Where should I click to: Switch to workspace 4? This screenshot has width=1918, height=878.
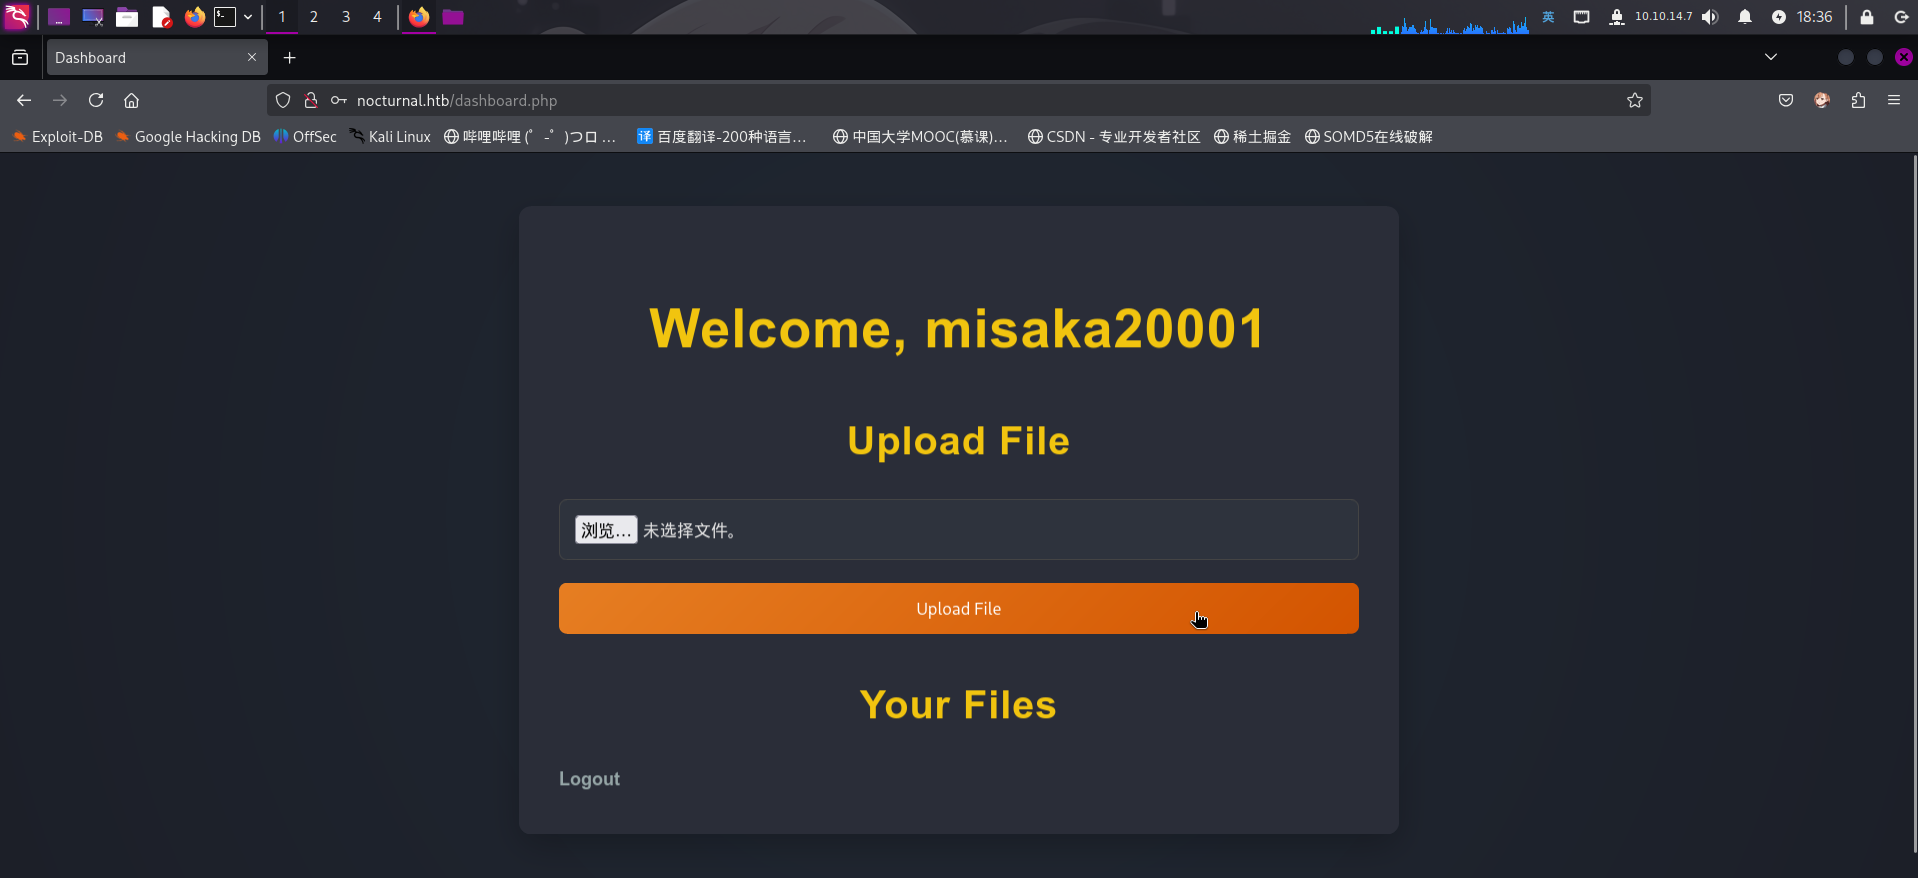pos(377,17)
